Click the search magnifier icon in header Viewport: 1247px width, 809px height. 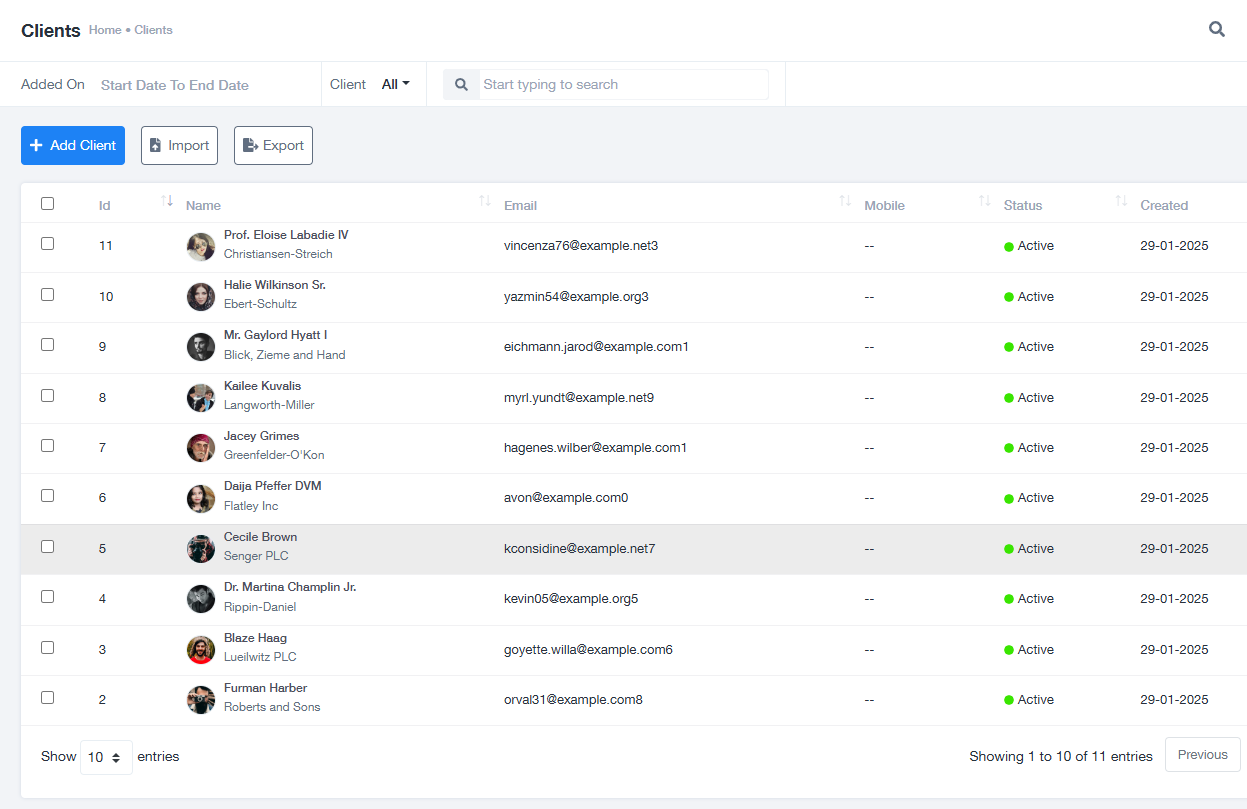(1216, 29)
